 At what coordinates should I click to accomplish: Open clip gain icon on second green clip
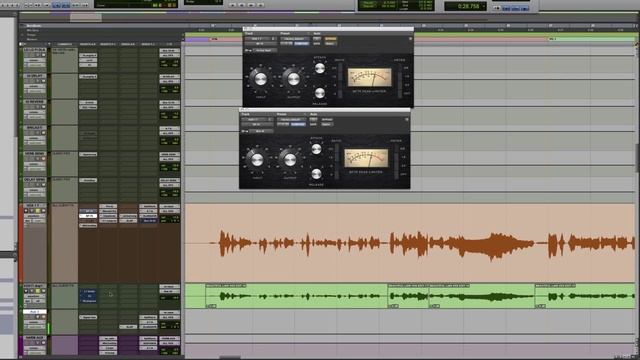pos(393,305)
